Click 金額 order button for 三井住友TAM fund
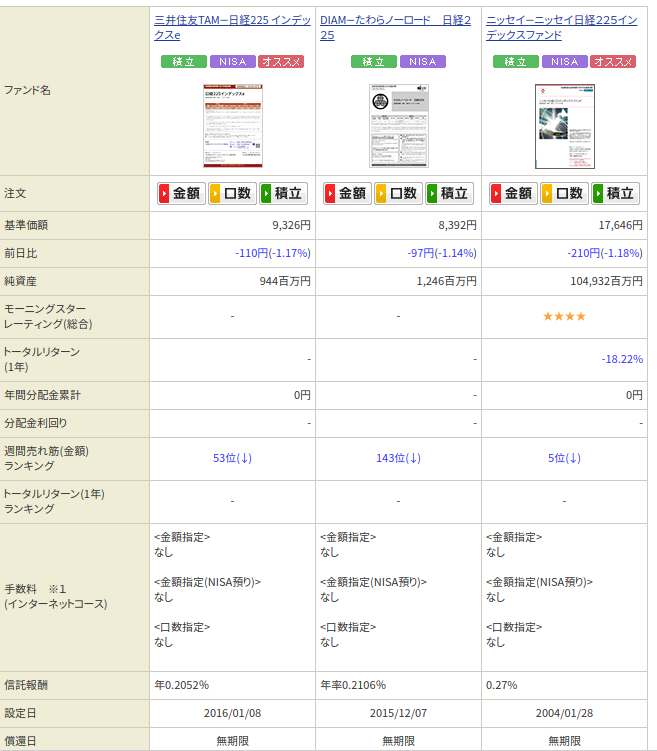 [x=181, y=194]
